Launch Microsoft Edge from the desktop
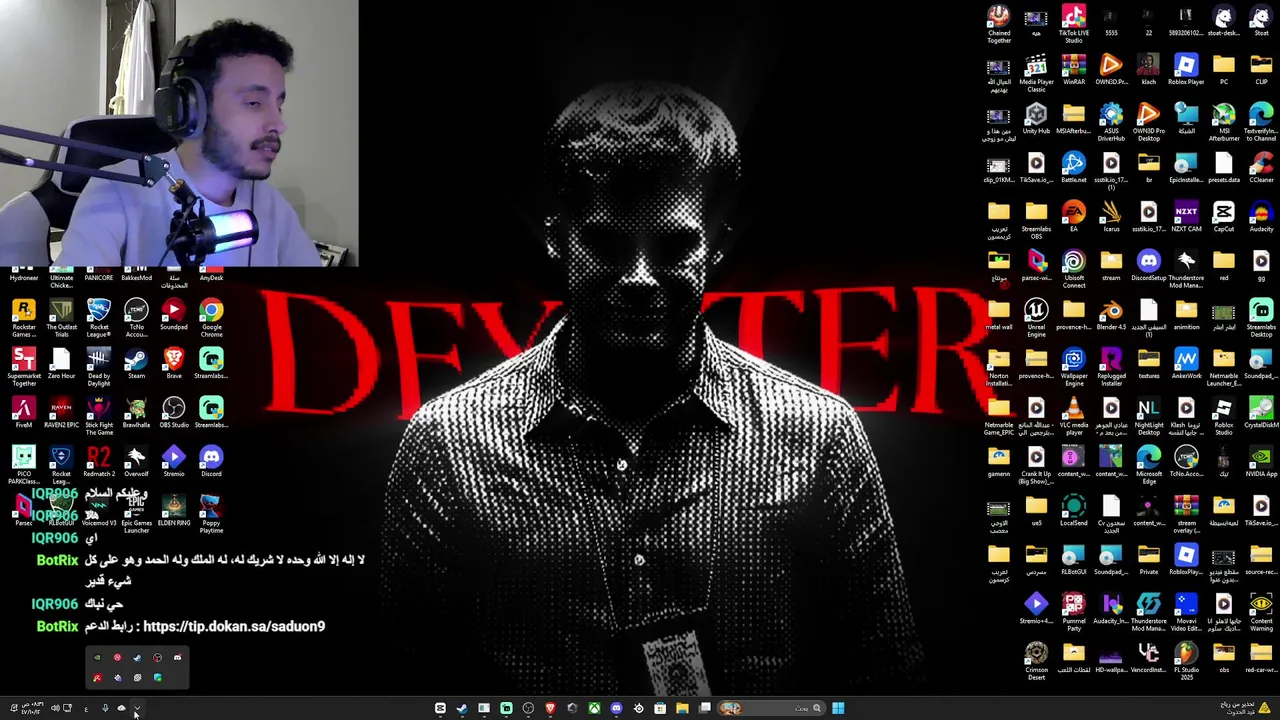Screen dimensions: 1280x720 coord(1149,465)
